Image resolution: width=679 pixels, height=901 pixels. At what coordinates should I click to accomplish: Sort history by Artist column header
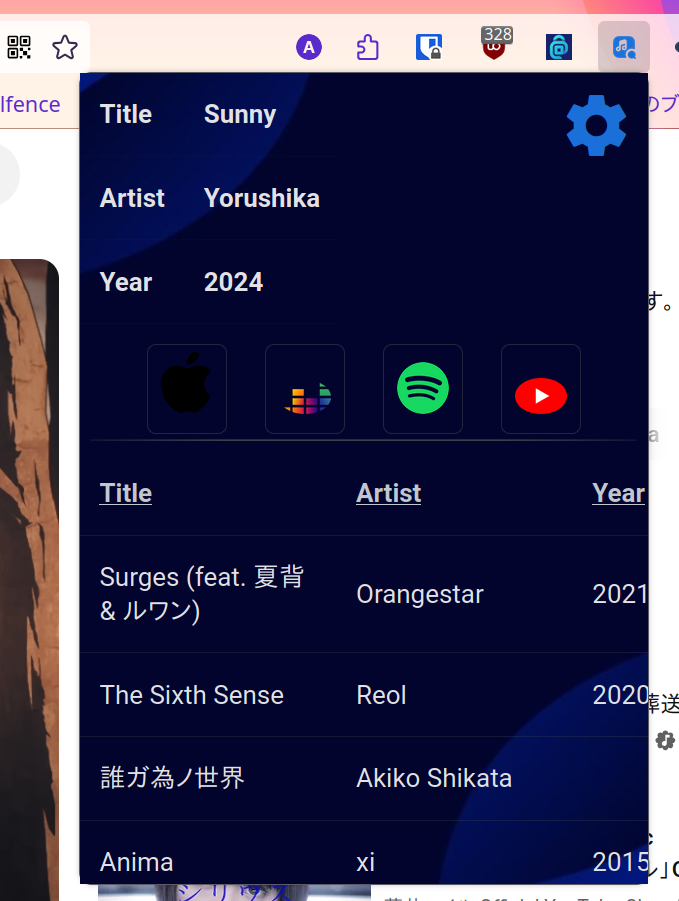(389, 493)
